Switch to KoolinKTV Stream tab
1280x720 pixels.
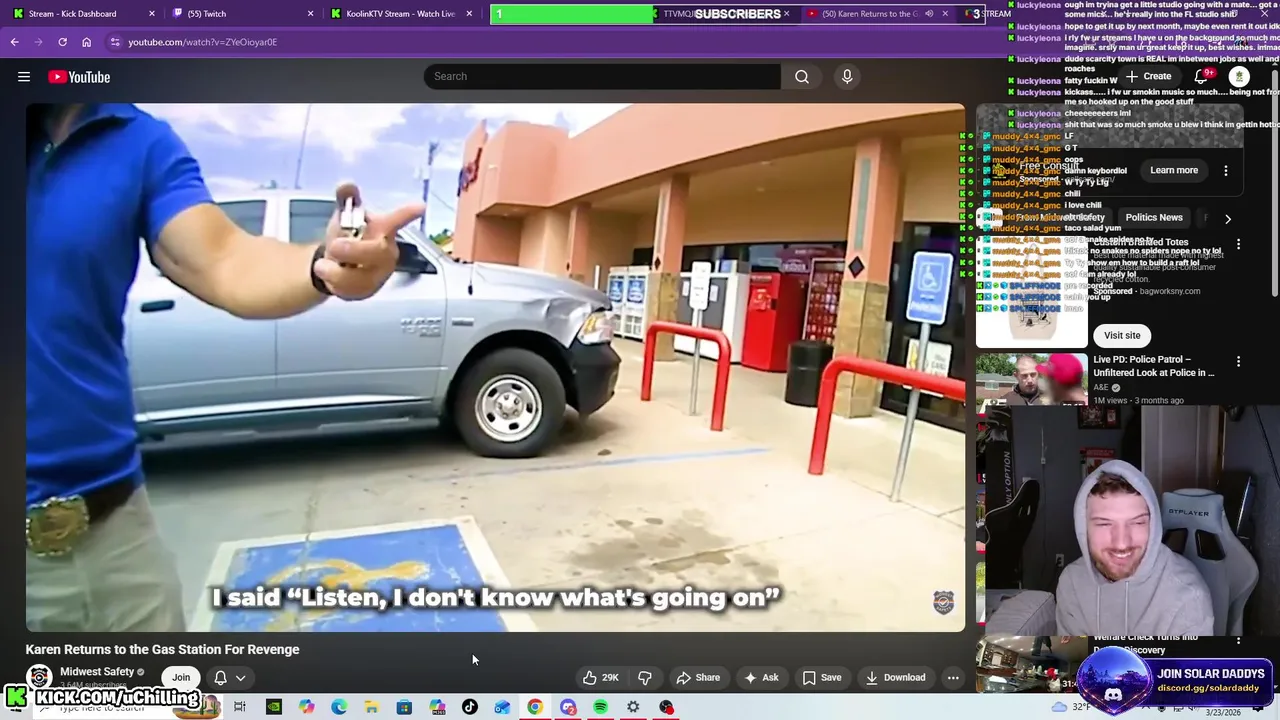400,14
